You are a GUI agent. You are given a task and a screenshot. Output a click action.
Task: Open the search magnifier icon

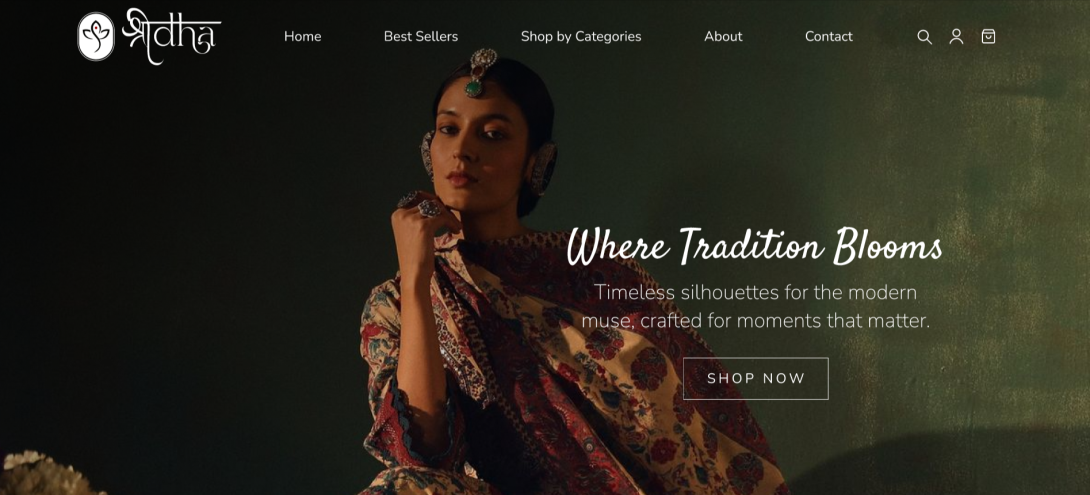point(924,37)
